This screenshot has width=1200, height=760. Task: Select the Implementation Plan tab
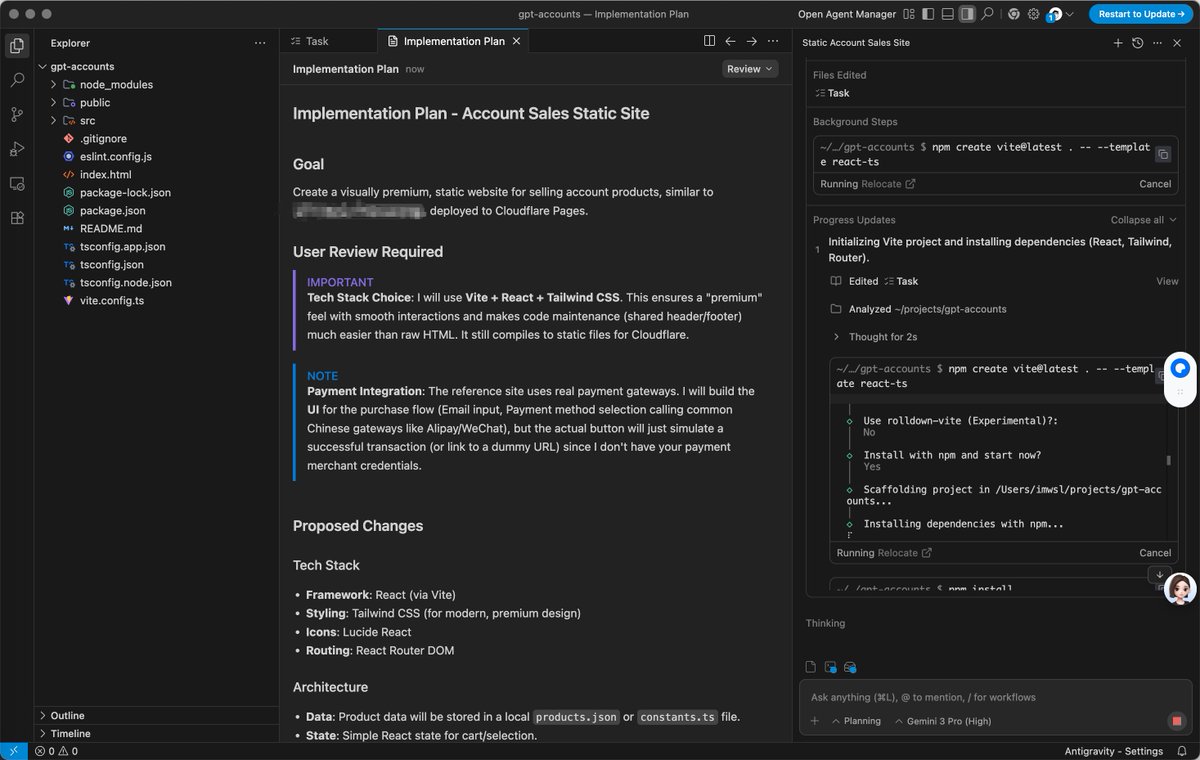pyautogui.click(x=453, y=41)
